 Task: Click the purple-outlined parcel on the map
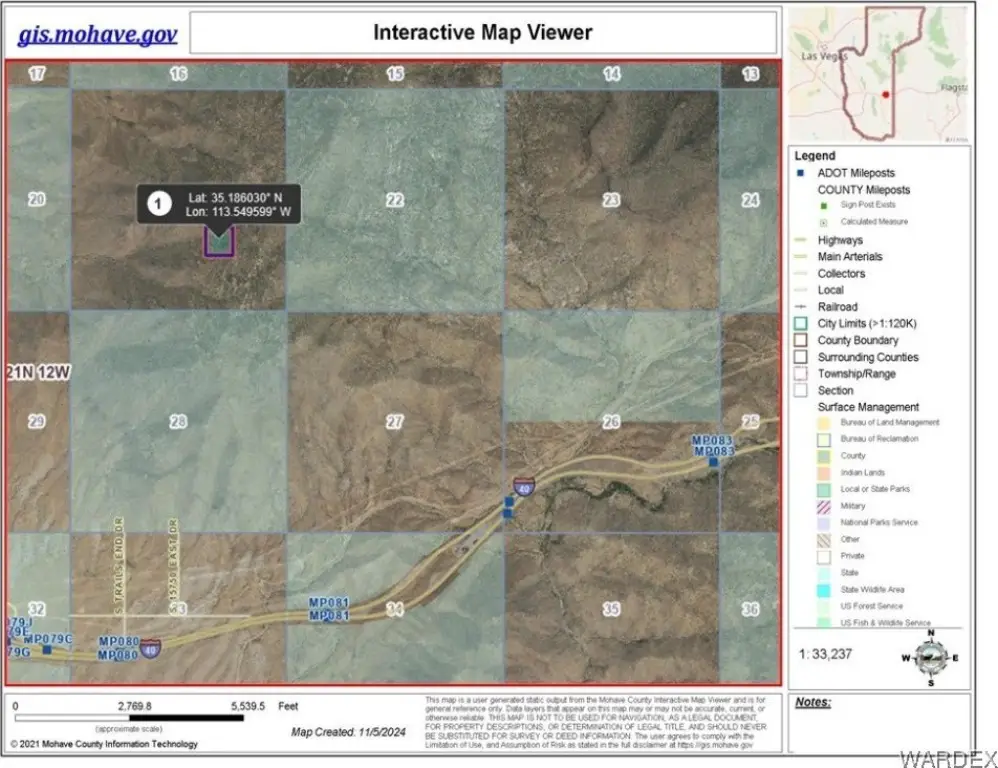219,242
